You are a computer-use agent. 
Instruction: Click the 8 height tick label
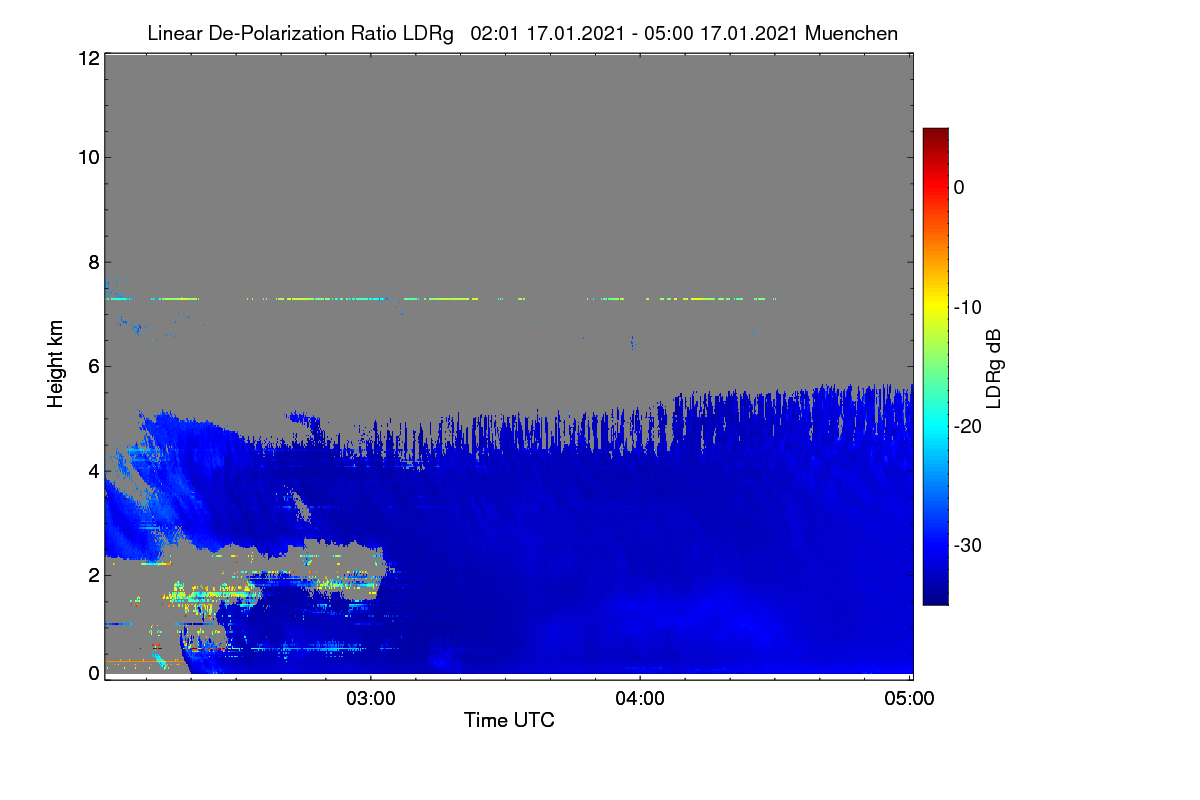(92, 262)
